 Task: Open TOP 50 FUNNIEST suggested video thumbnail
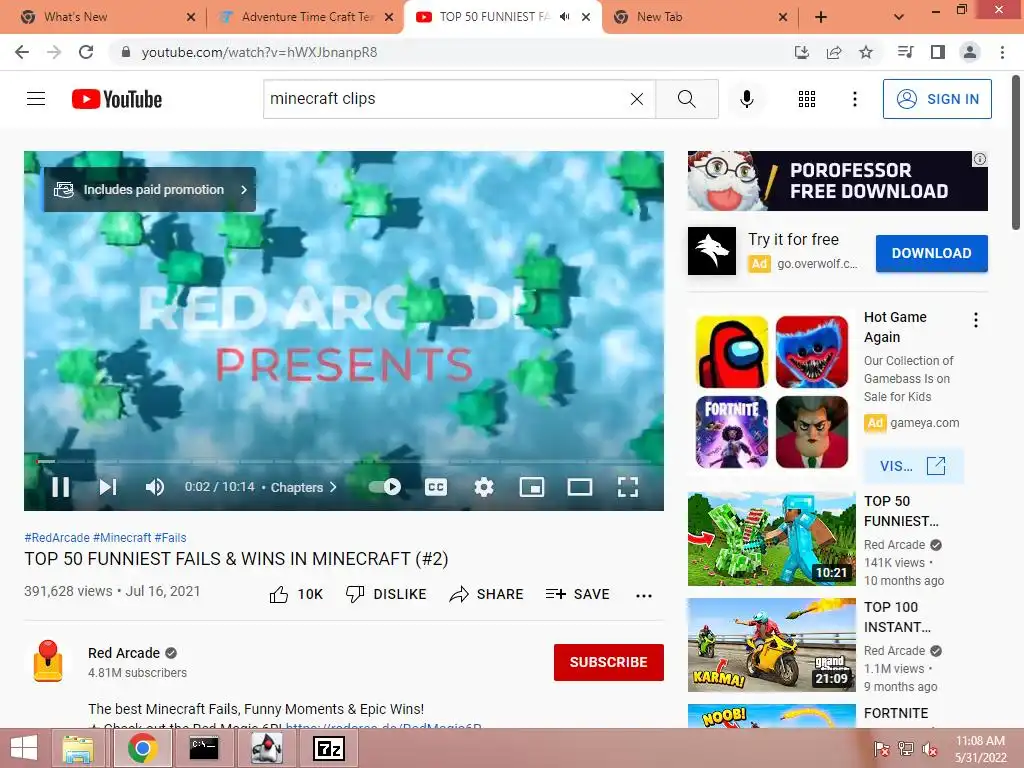pyautogui.click(x=772, y=539)
